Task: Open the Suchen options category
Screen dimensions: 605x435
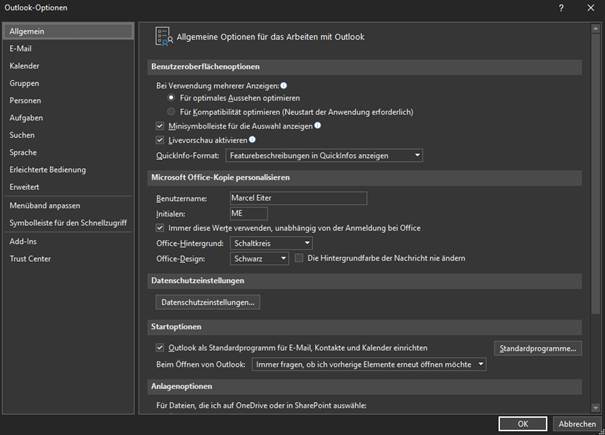Action: (68, 135)
